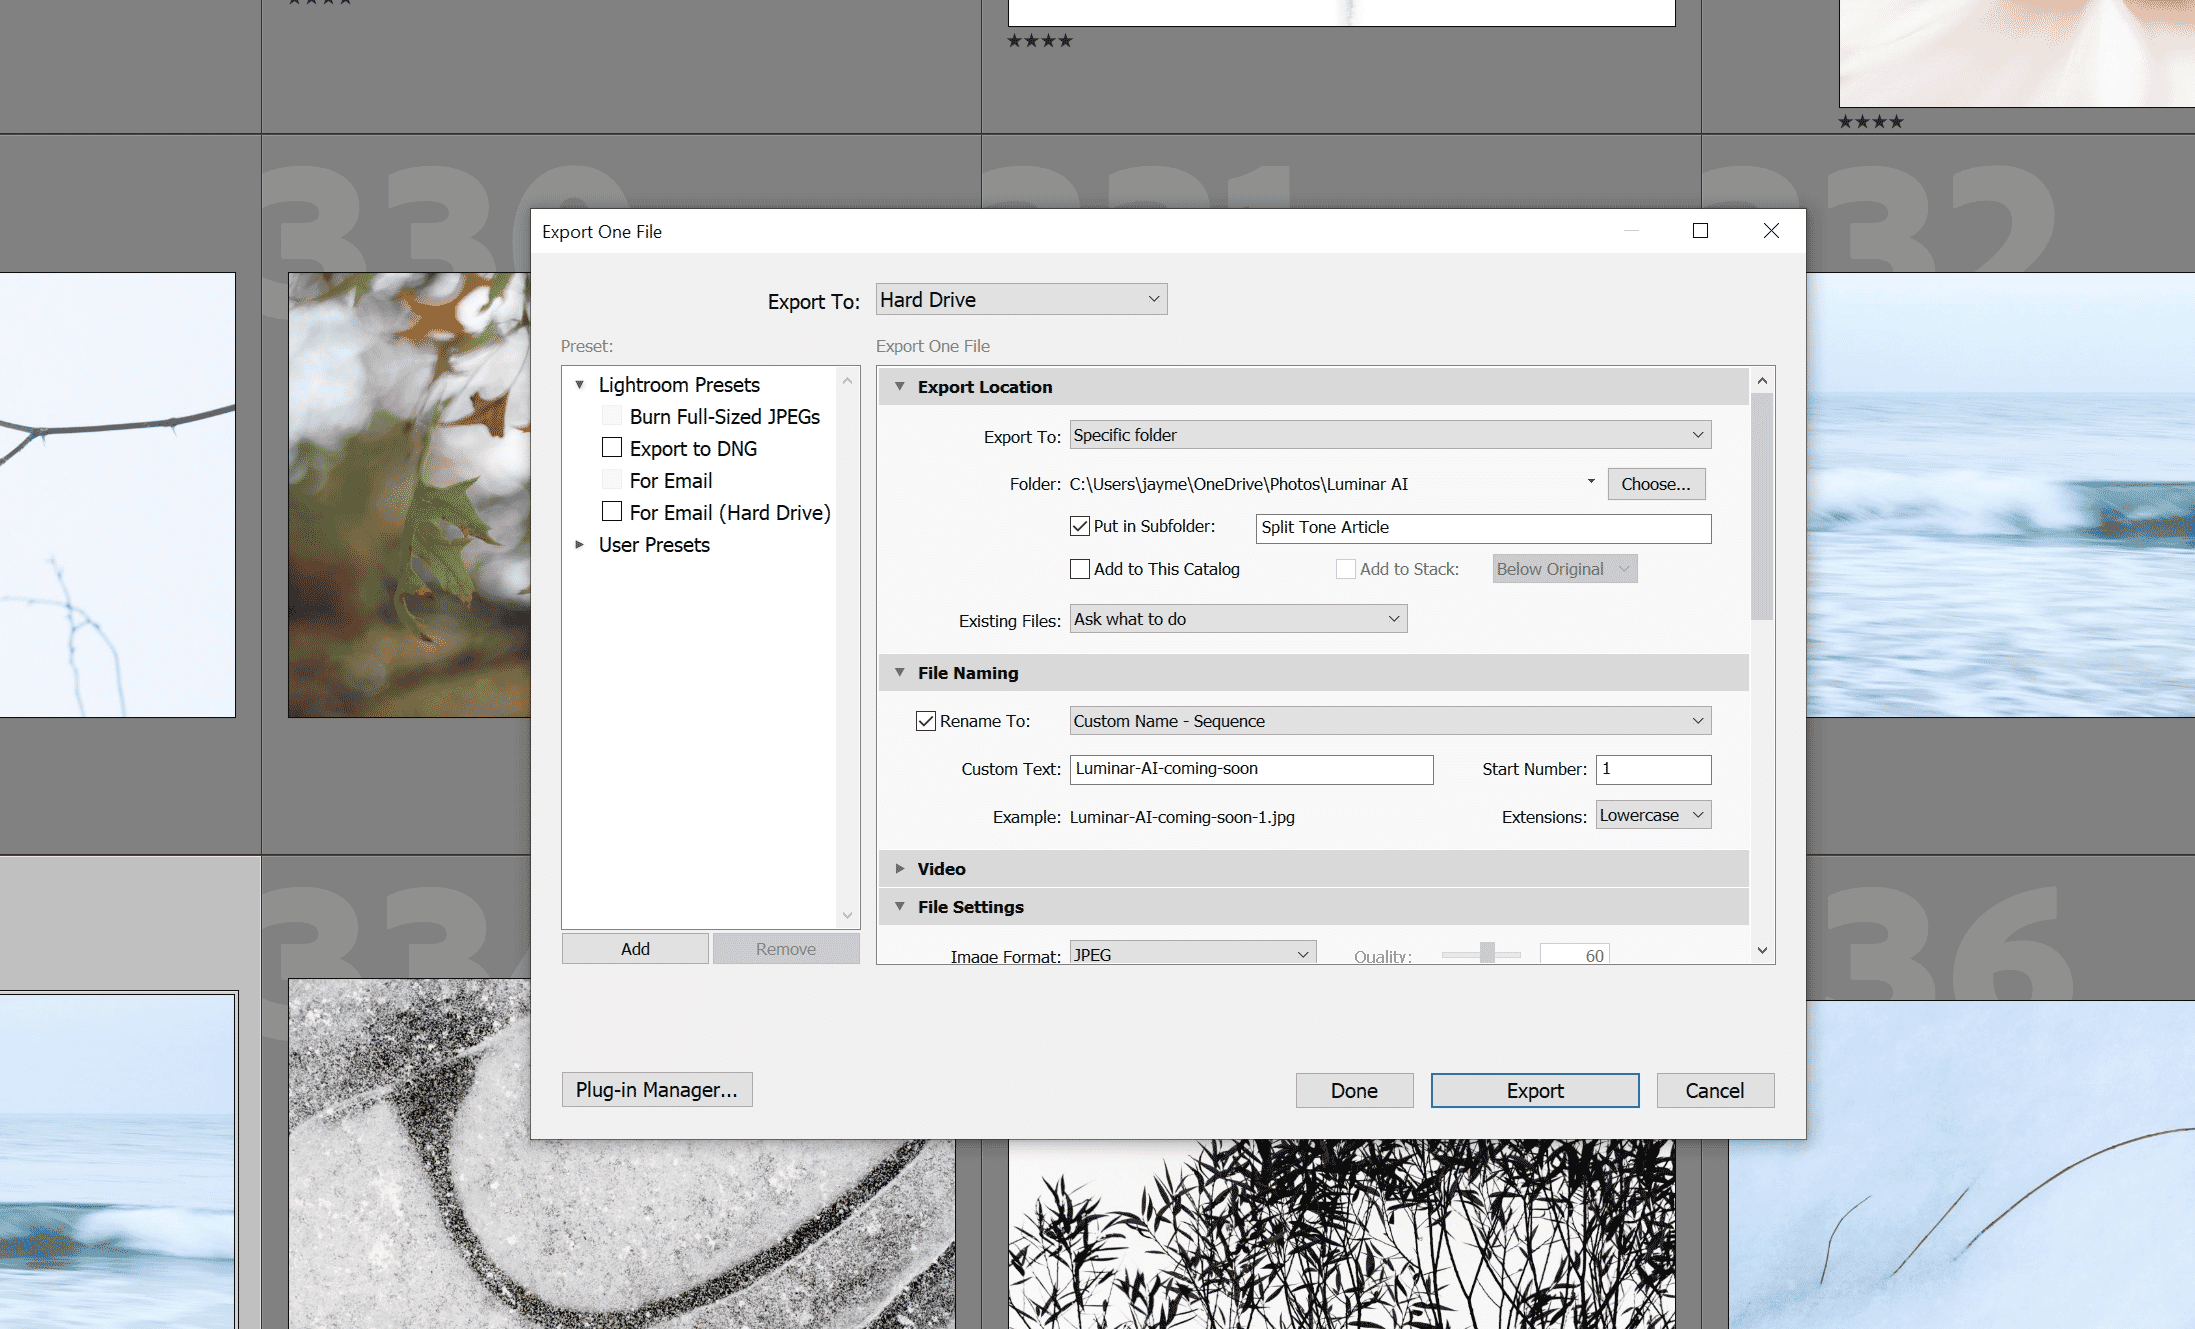This screenshot has width=2195, height=1329.
Task: Click the Choose folder button
Action: pos(1656,483)
